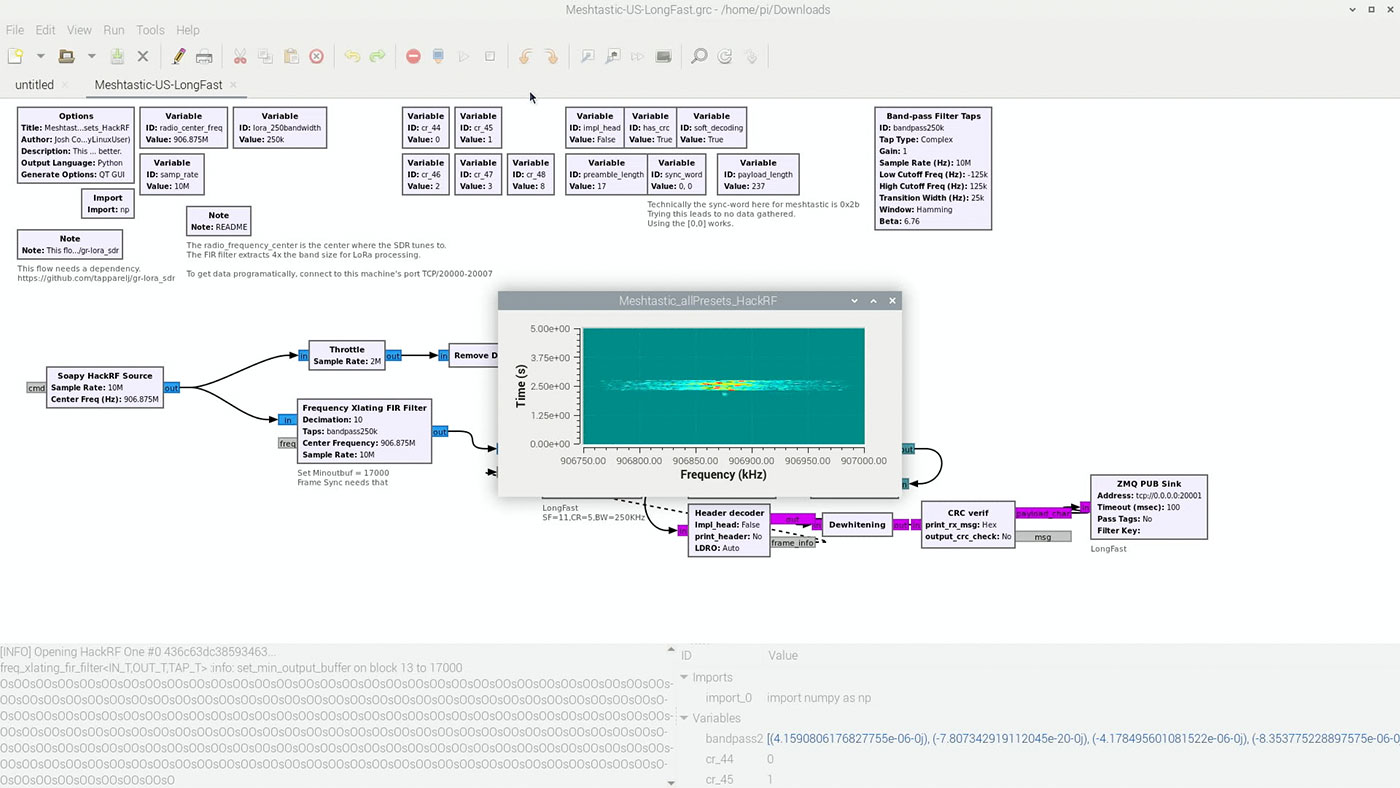Click the Copy icon in the toolbar

click(x=265, y=57)
